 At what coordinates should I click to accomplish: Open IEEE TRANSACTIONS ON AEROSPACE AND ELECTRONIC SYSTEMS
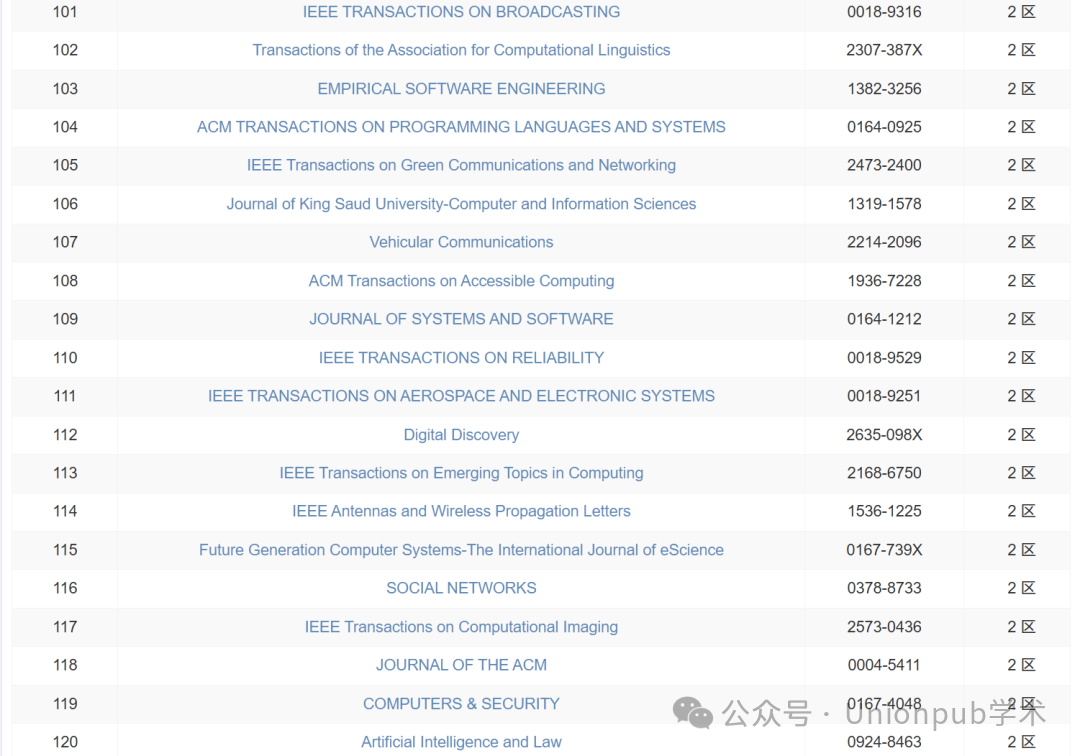pos(461,396)
